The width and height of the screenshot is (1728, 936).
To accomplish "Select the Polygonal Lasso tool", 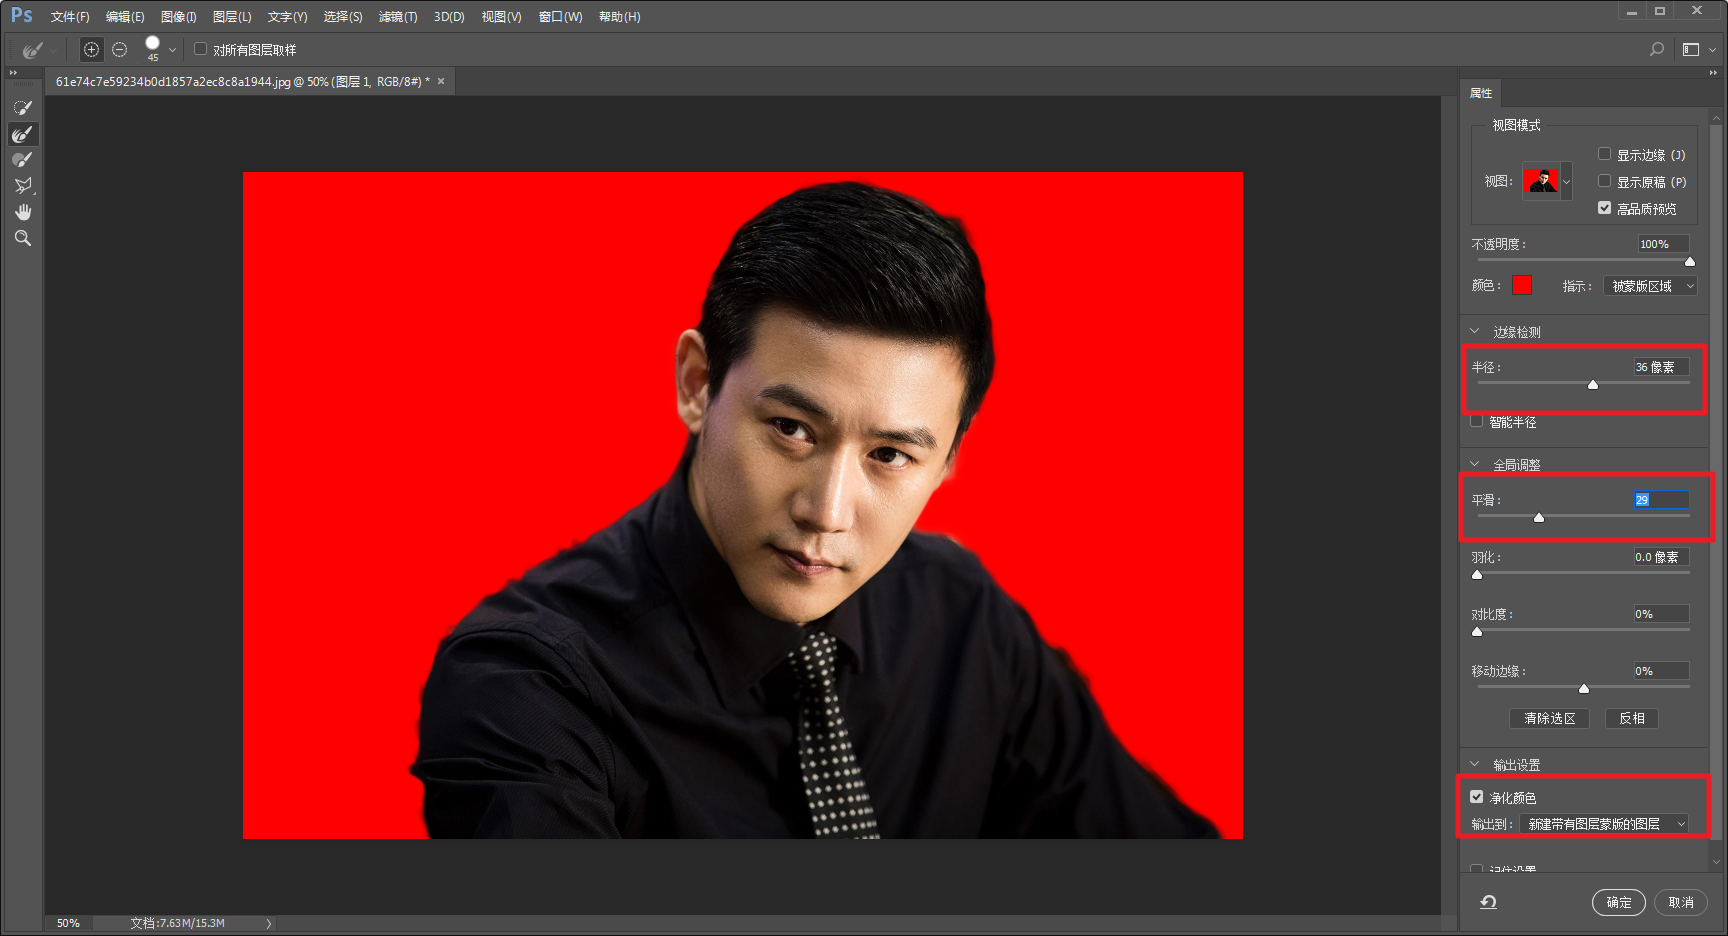I will [23, 185].
